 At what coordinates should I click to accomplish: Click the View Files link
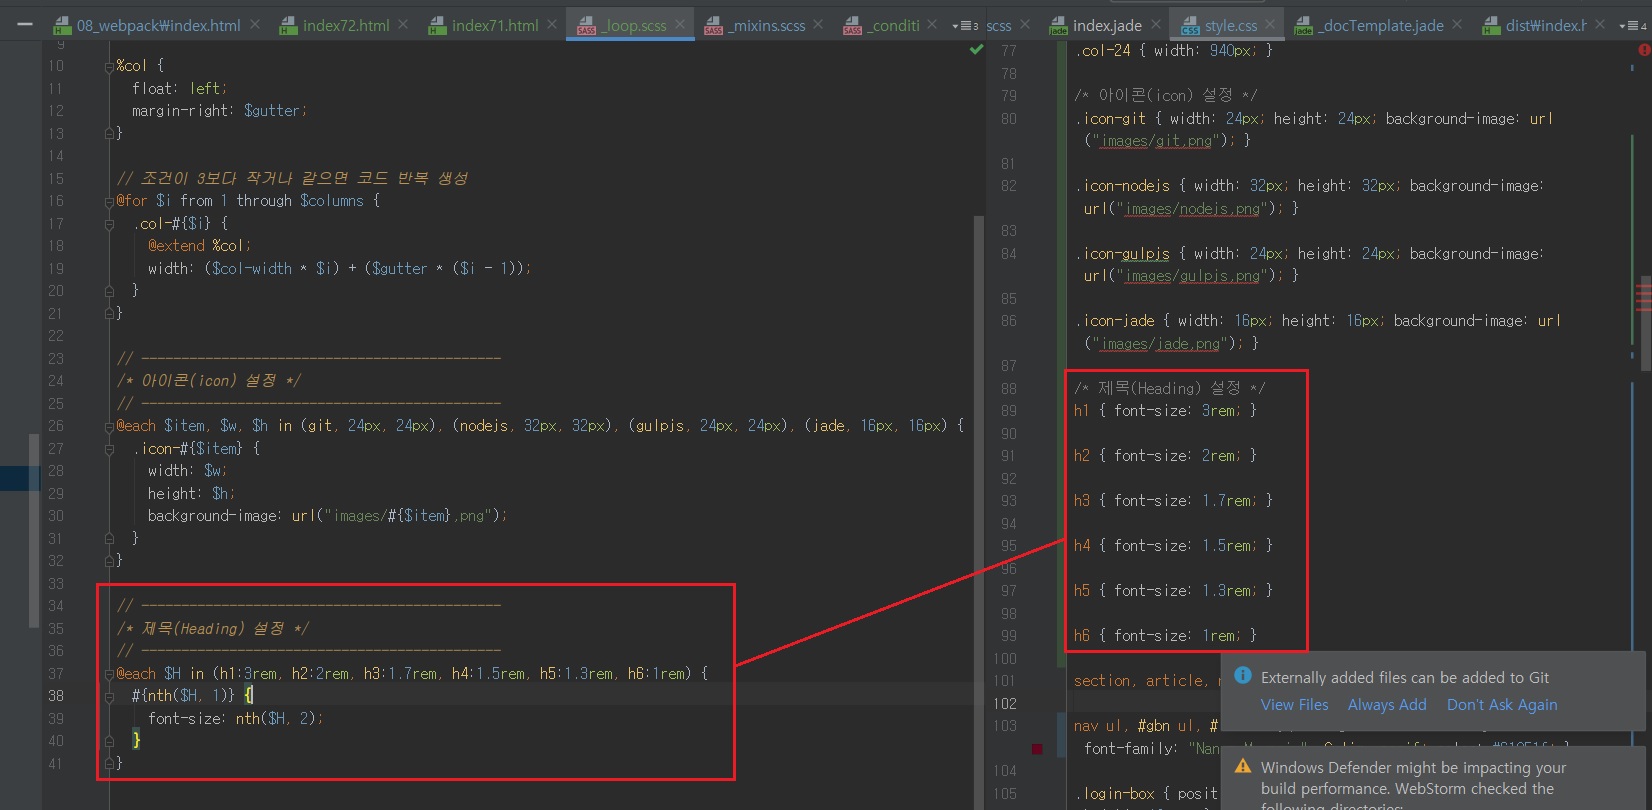pyautogui.click(x=1294, y=704)
